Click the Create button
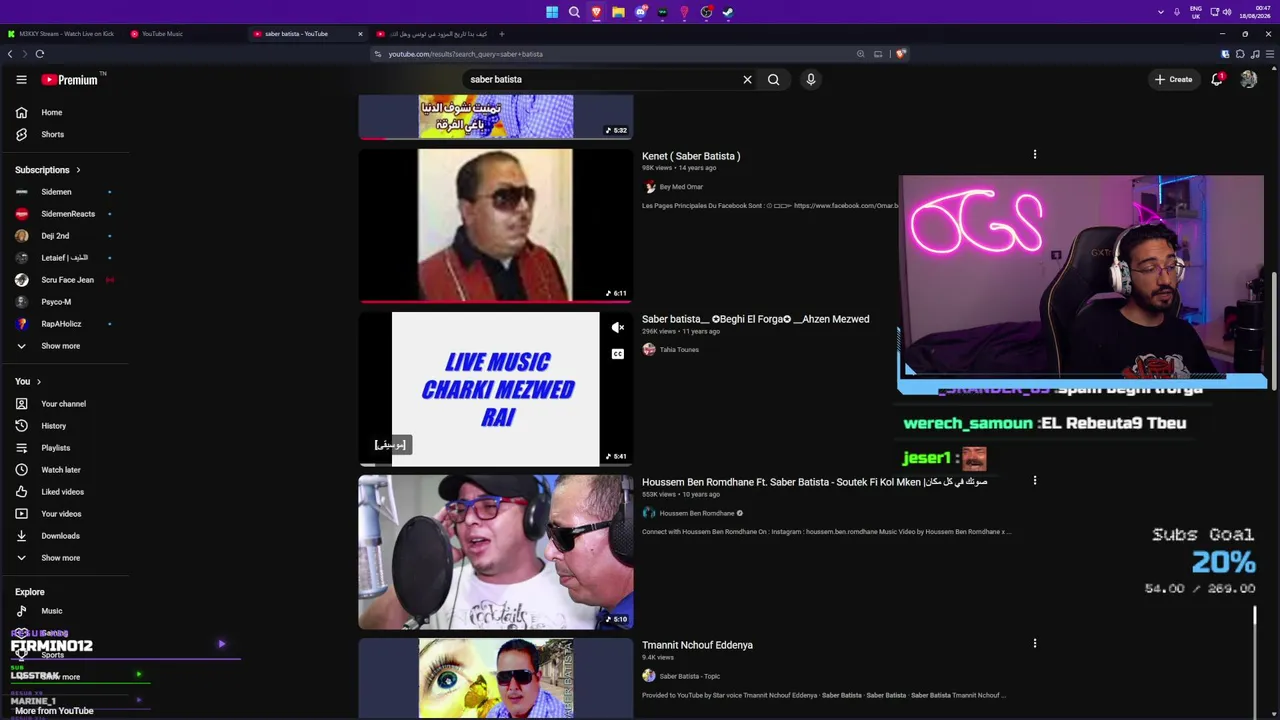1280x720 pixels. 1173,79
